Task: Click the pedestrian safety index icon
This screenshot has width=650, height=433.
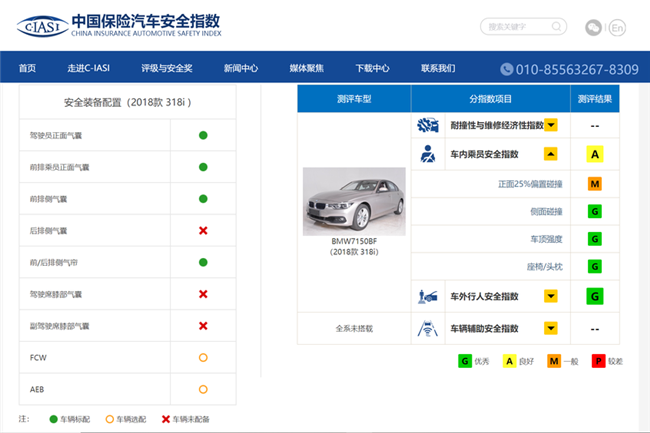Action: (428, 296)
